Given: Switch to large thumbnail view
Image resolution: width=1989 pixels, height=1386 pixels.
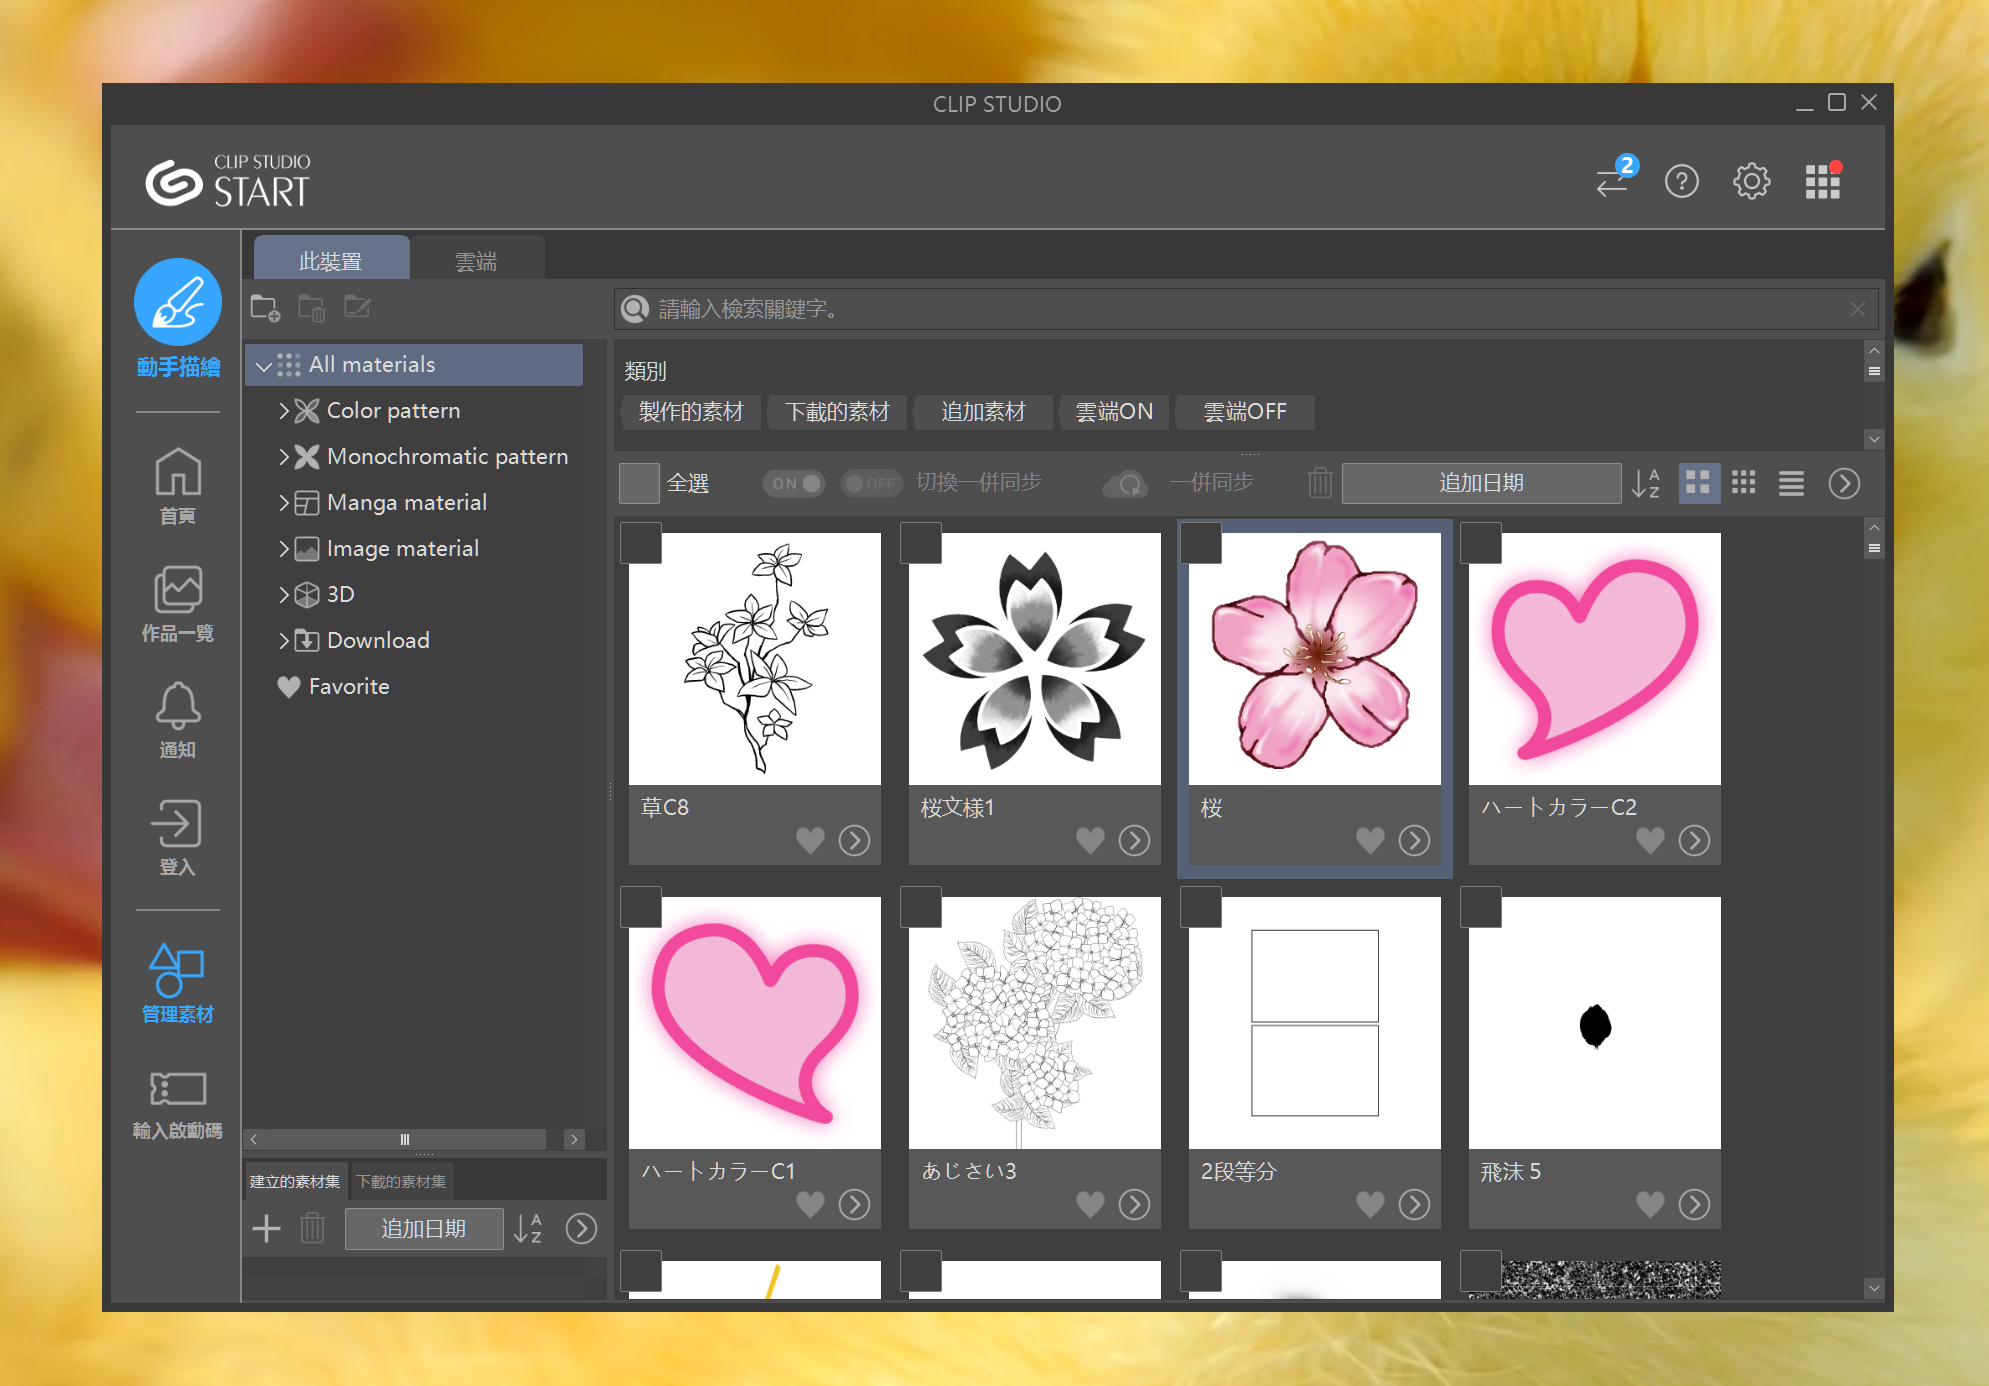Looking at the screenshot, I should tap(1698, 483).
